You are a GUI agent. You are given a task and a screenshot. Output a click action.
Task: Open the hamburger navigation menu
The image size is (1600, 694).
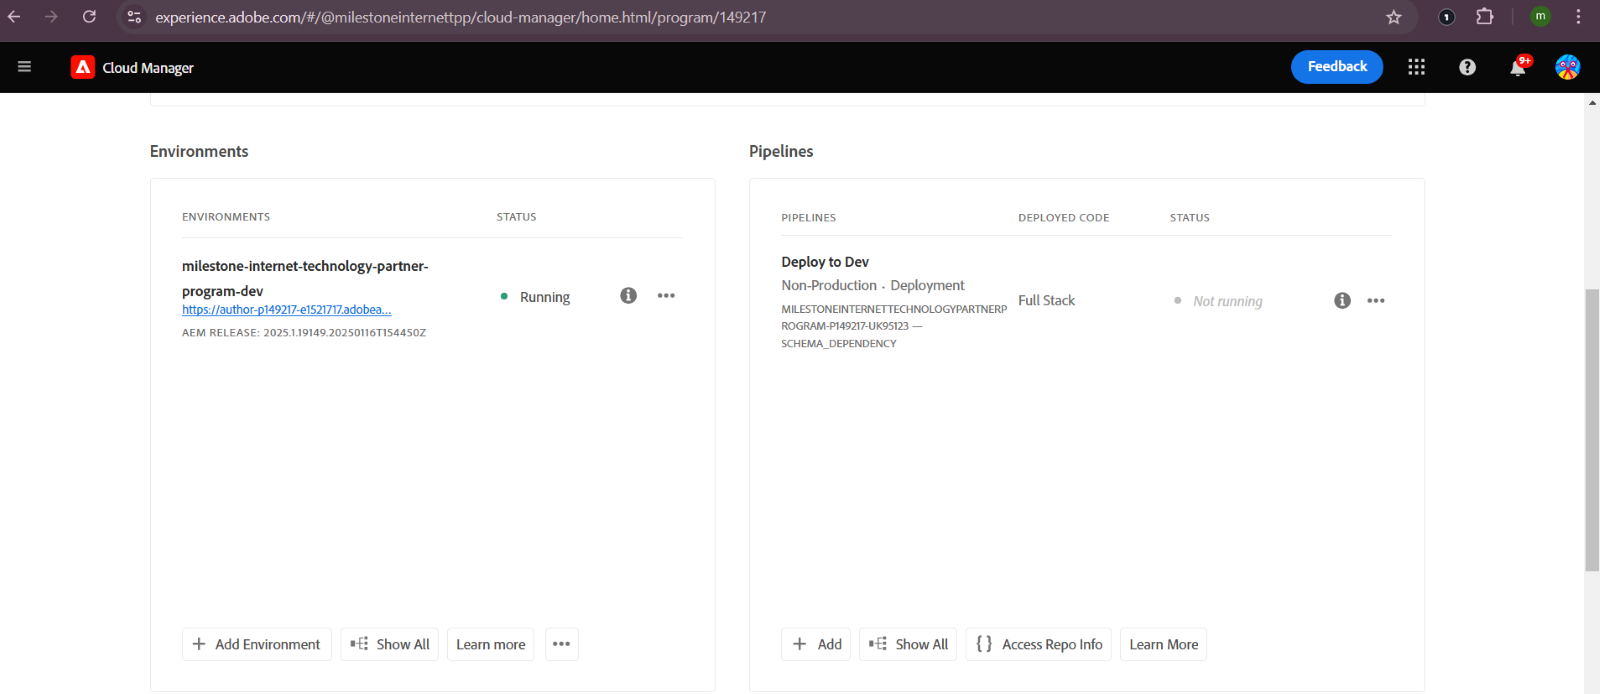(x=25, y=67)
